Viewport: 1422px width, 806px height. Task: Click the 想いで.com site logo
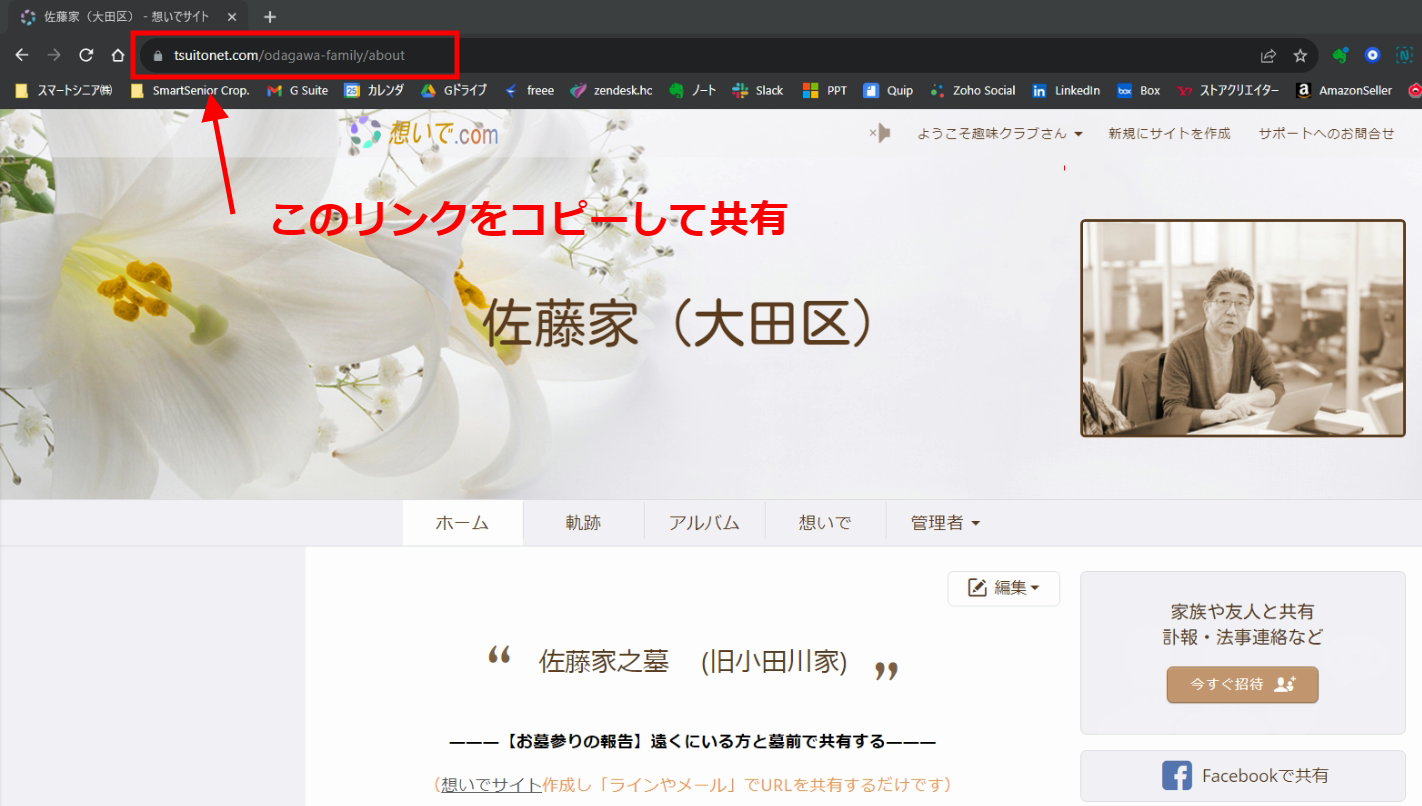[x=422, y=133]
